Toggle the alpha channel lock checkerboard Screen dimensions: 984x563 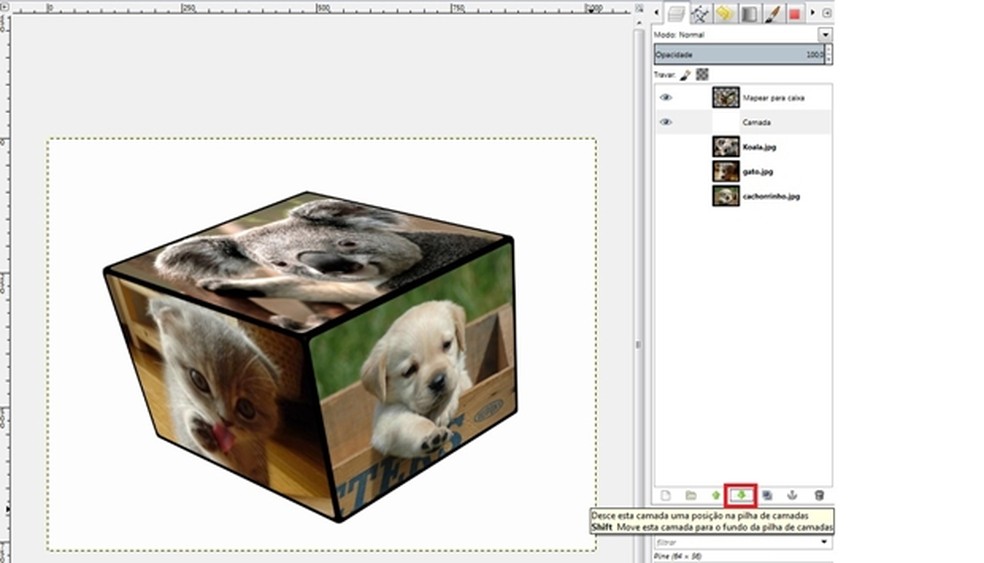point(702,74)
